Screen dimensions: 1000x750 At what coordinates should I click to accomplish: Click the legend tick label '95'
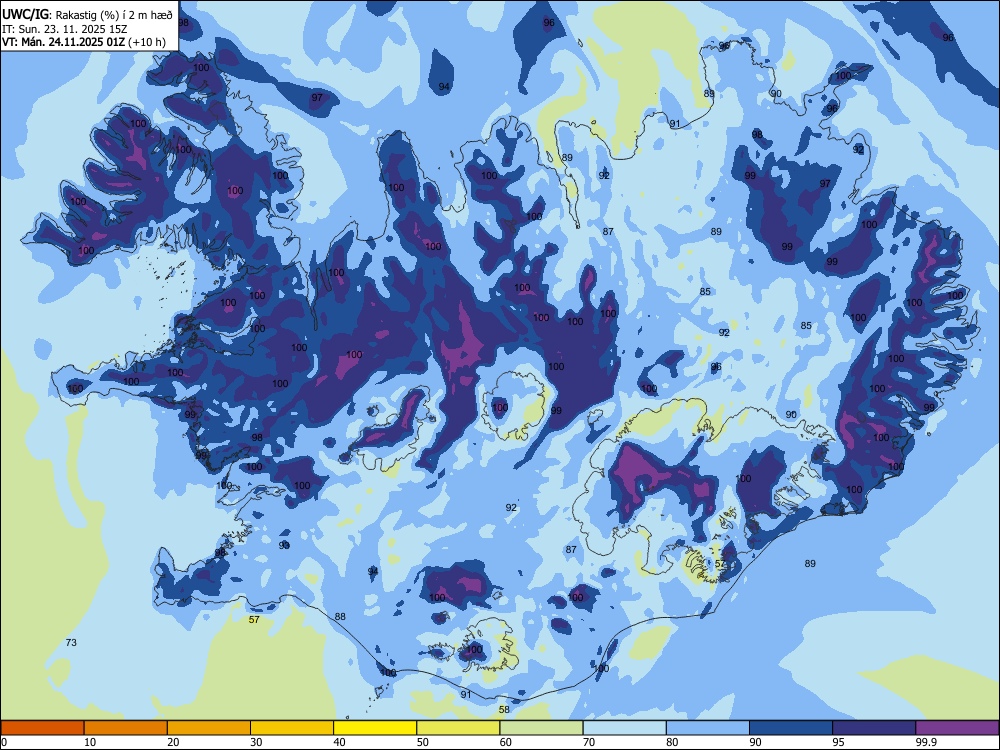[x=838, y=742]
